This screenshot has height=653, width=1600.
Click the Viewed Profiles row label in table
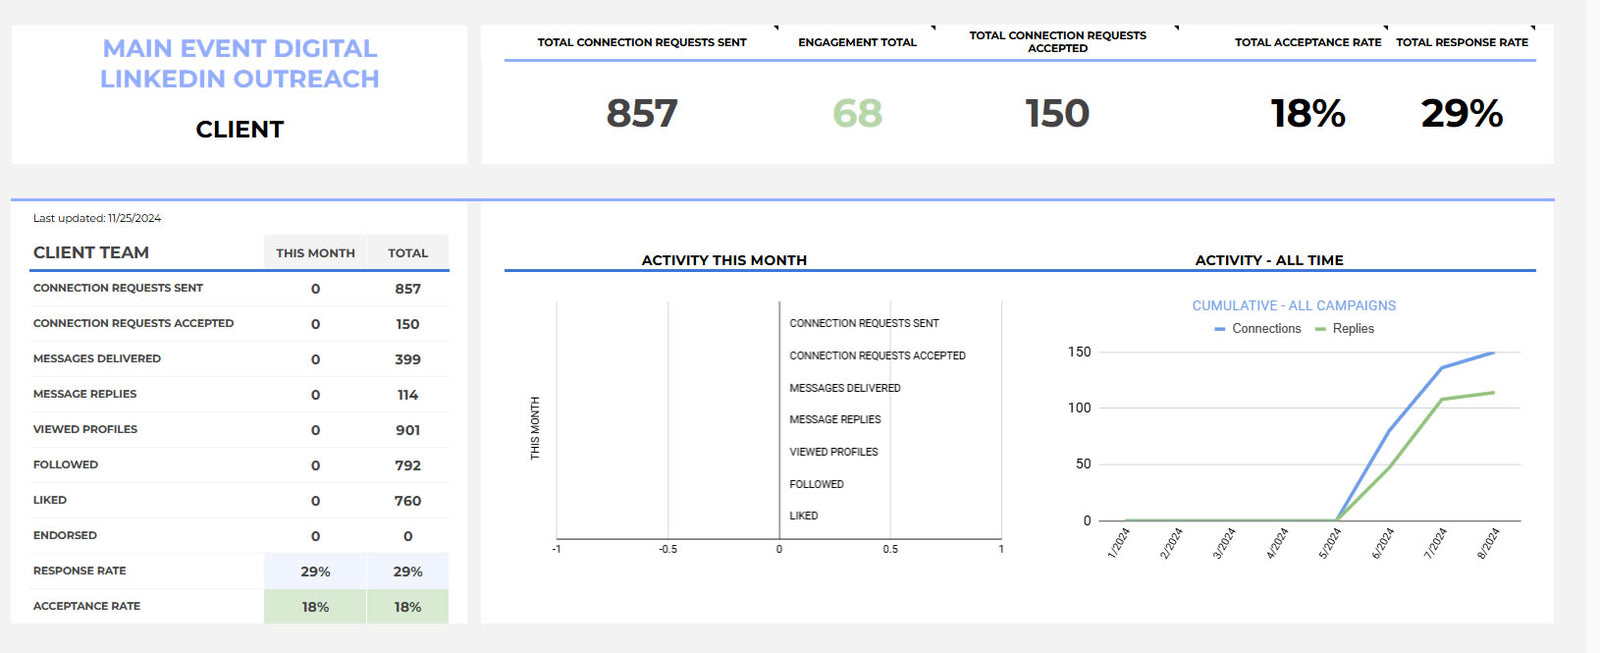85,429
